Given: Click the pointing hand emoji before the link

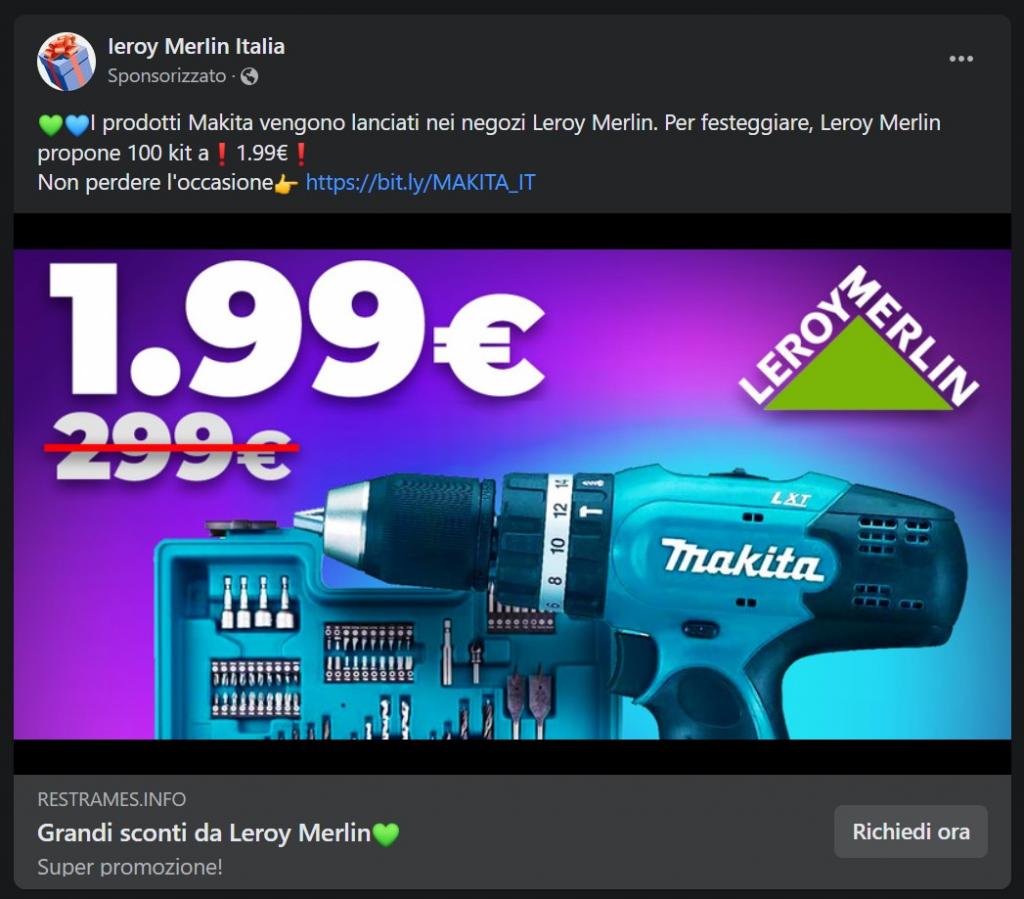Looking at the screenshot, I should 286,183.
